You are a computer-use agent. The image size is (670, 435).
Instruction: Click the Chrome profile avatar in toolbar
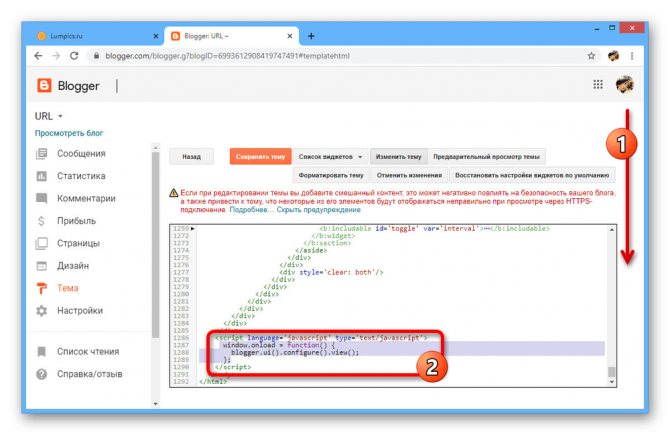(x=614, y=56)
